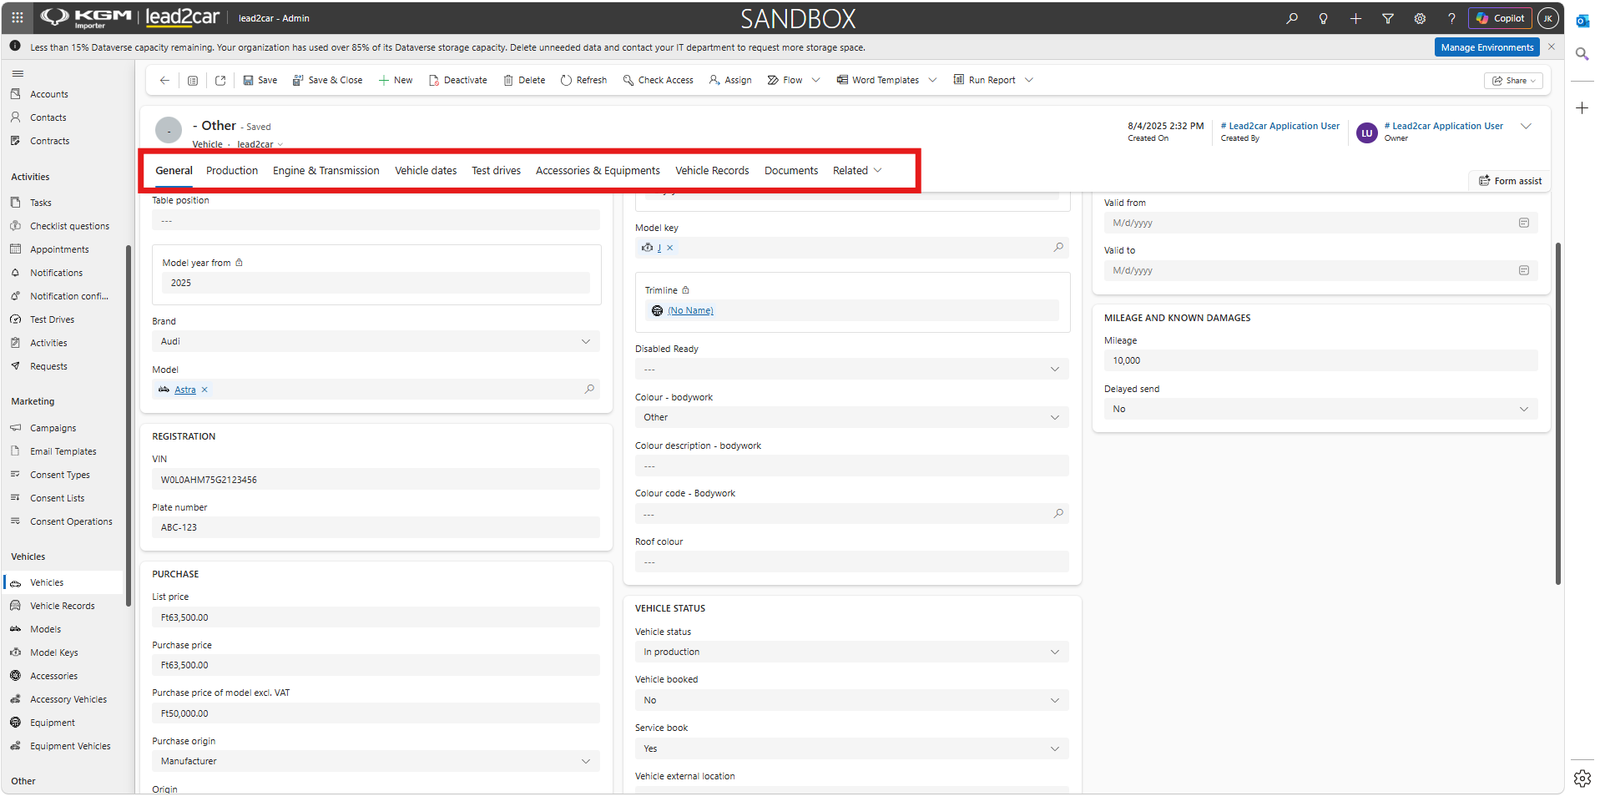This screenshot has height=795, width=1600.
Task: Click the Mileage field showing 10,000
Action: coord(1321,361)
